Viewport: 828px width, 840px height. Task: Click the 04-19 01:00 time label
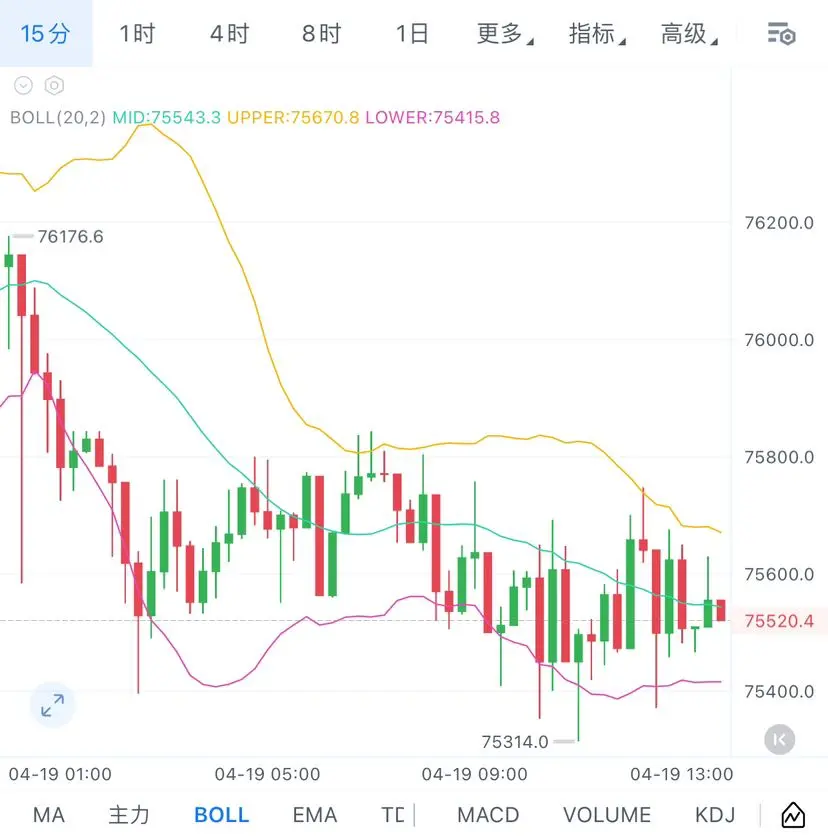pos(60,774)
